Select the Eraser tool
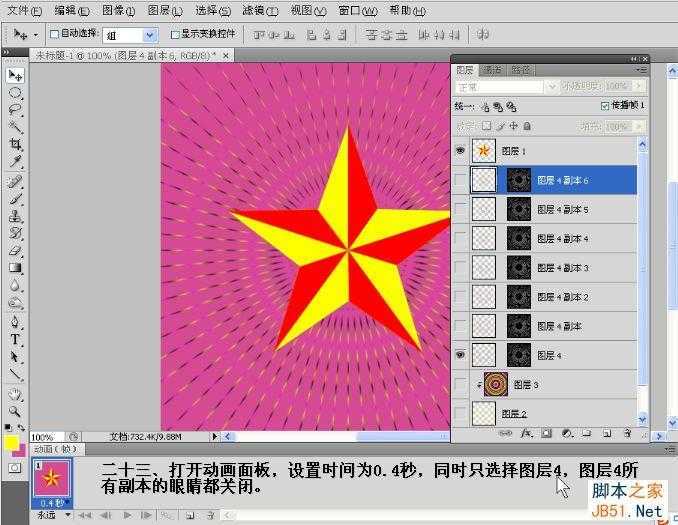The height and width of the screenshot is (525, 678). click(15, 250)
